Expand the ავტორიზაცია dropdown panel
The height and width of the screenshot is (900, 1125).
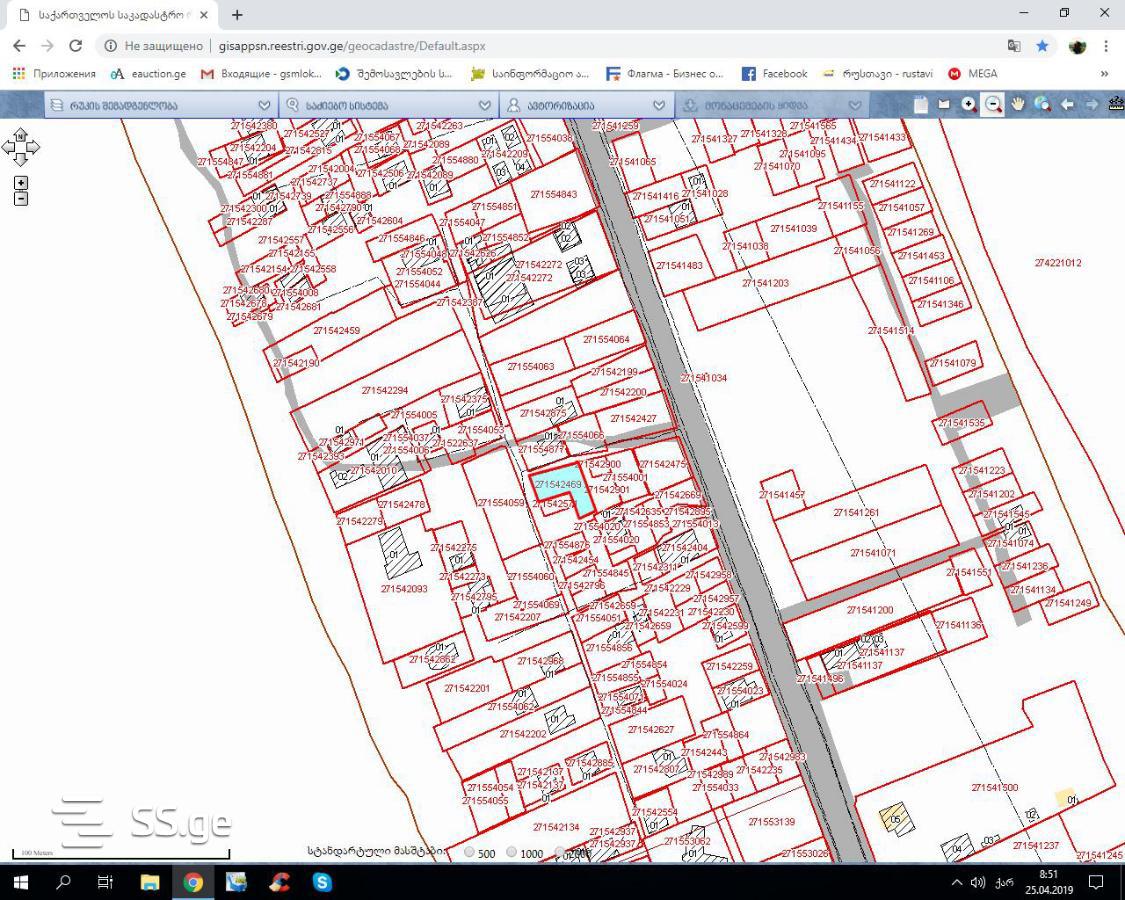(585, 106)
